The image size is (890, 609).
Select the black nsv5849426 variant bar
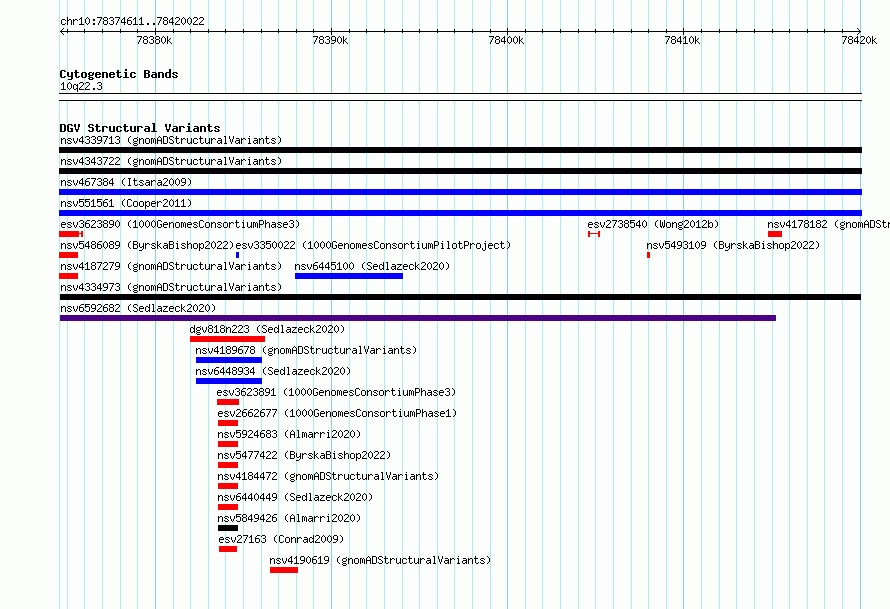point(228,528)
